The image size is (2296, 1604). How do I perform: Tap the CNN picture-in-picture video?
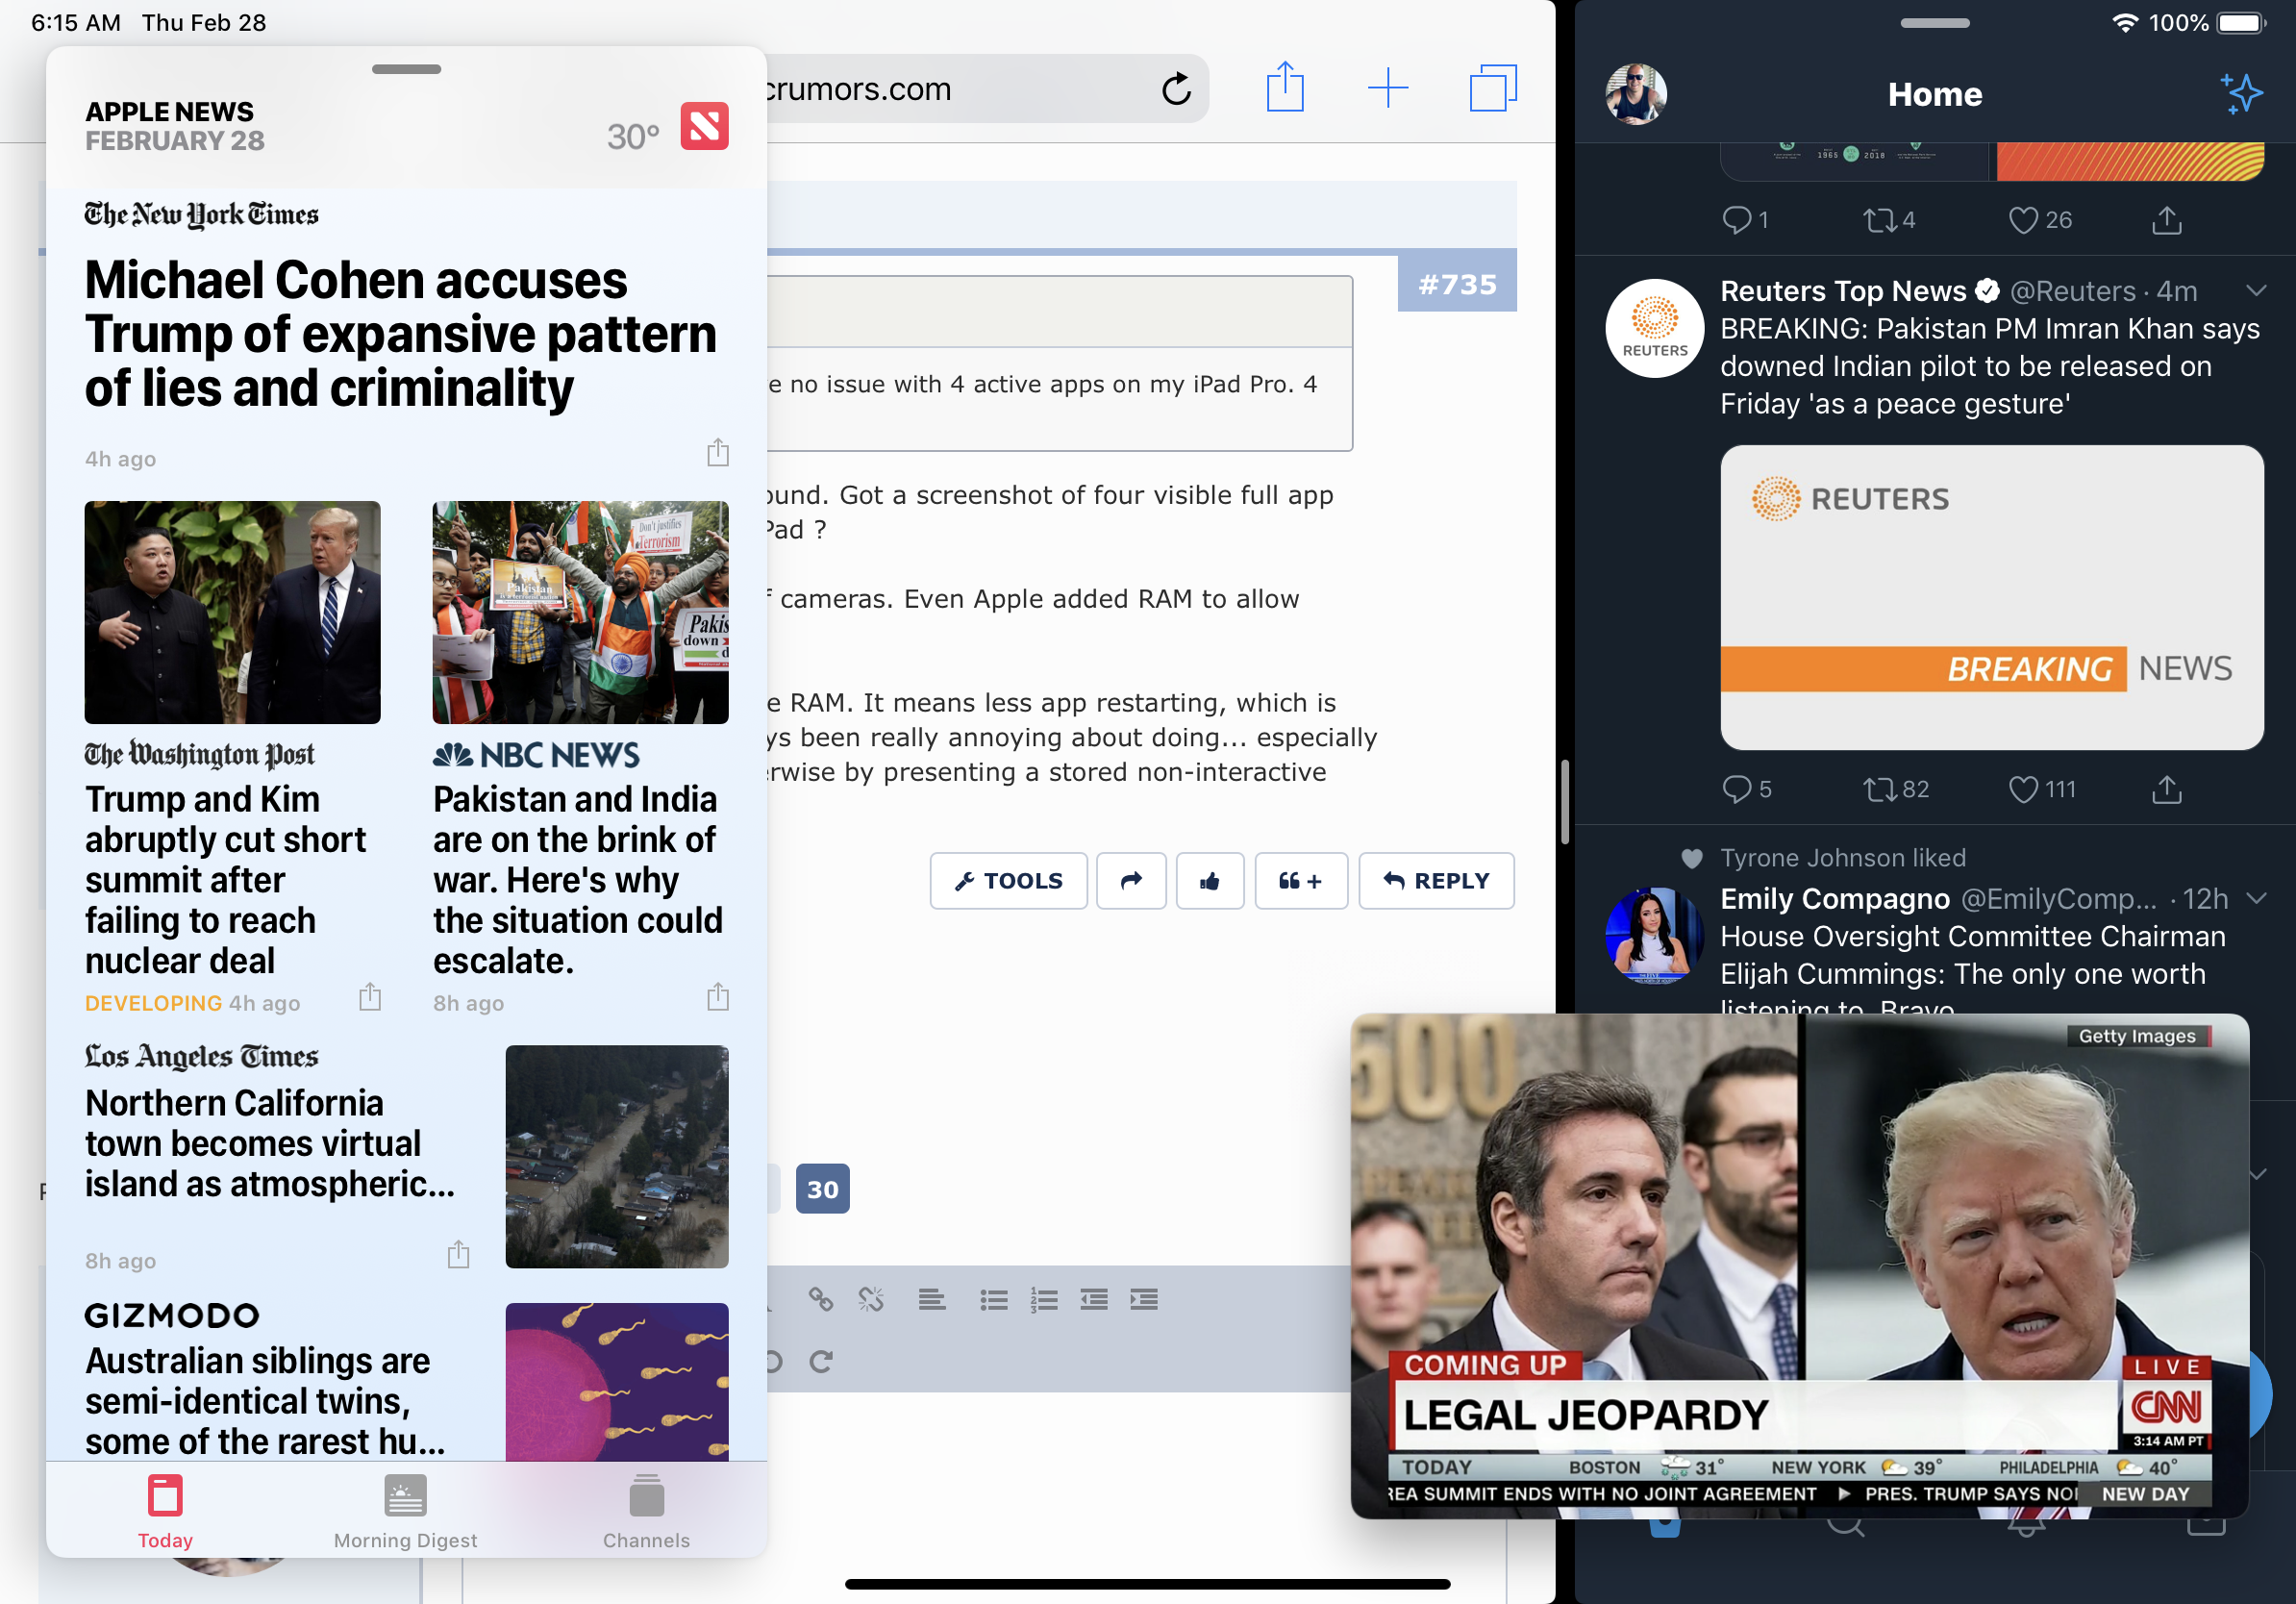click(x=1799, y=1265)
